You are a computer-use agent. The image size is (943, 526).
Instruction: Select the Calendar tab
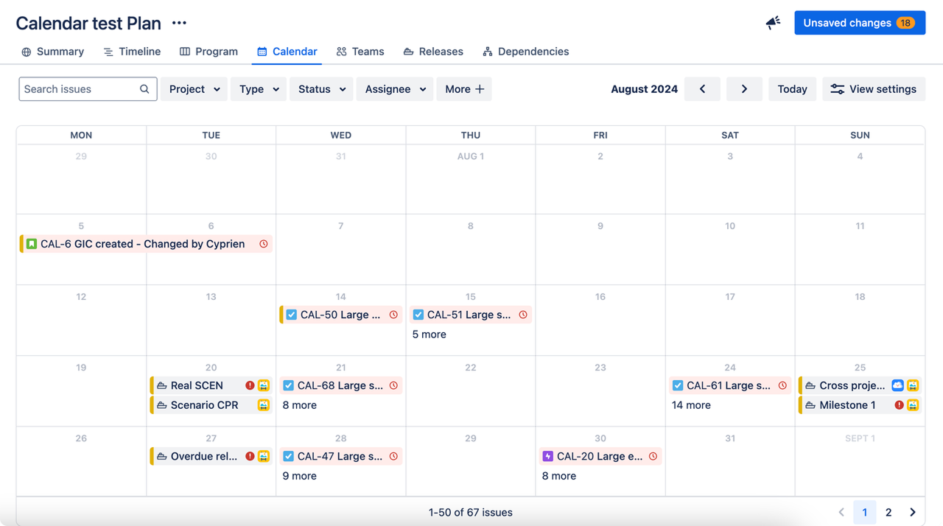pyautogui.click(x=287, y=52)
